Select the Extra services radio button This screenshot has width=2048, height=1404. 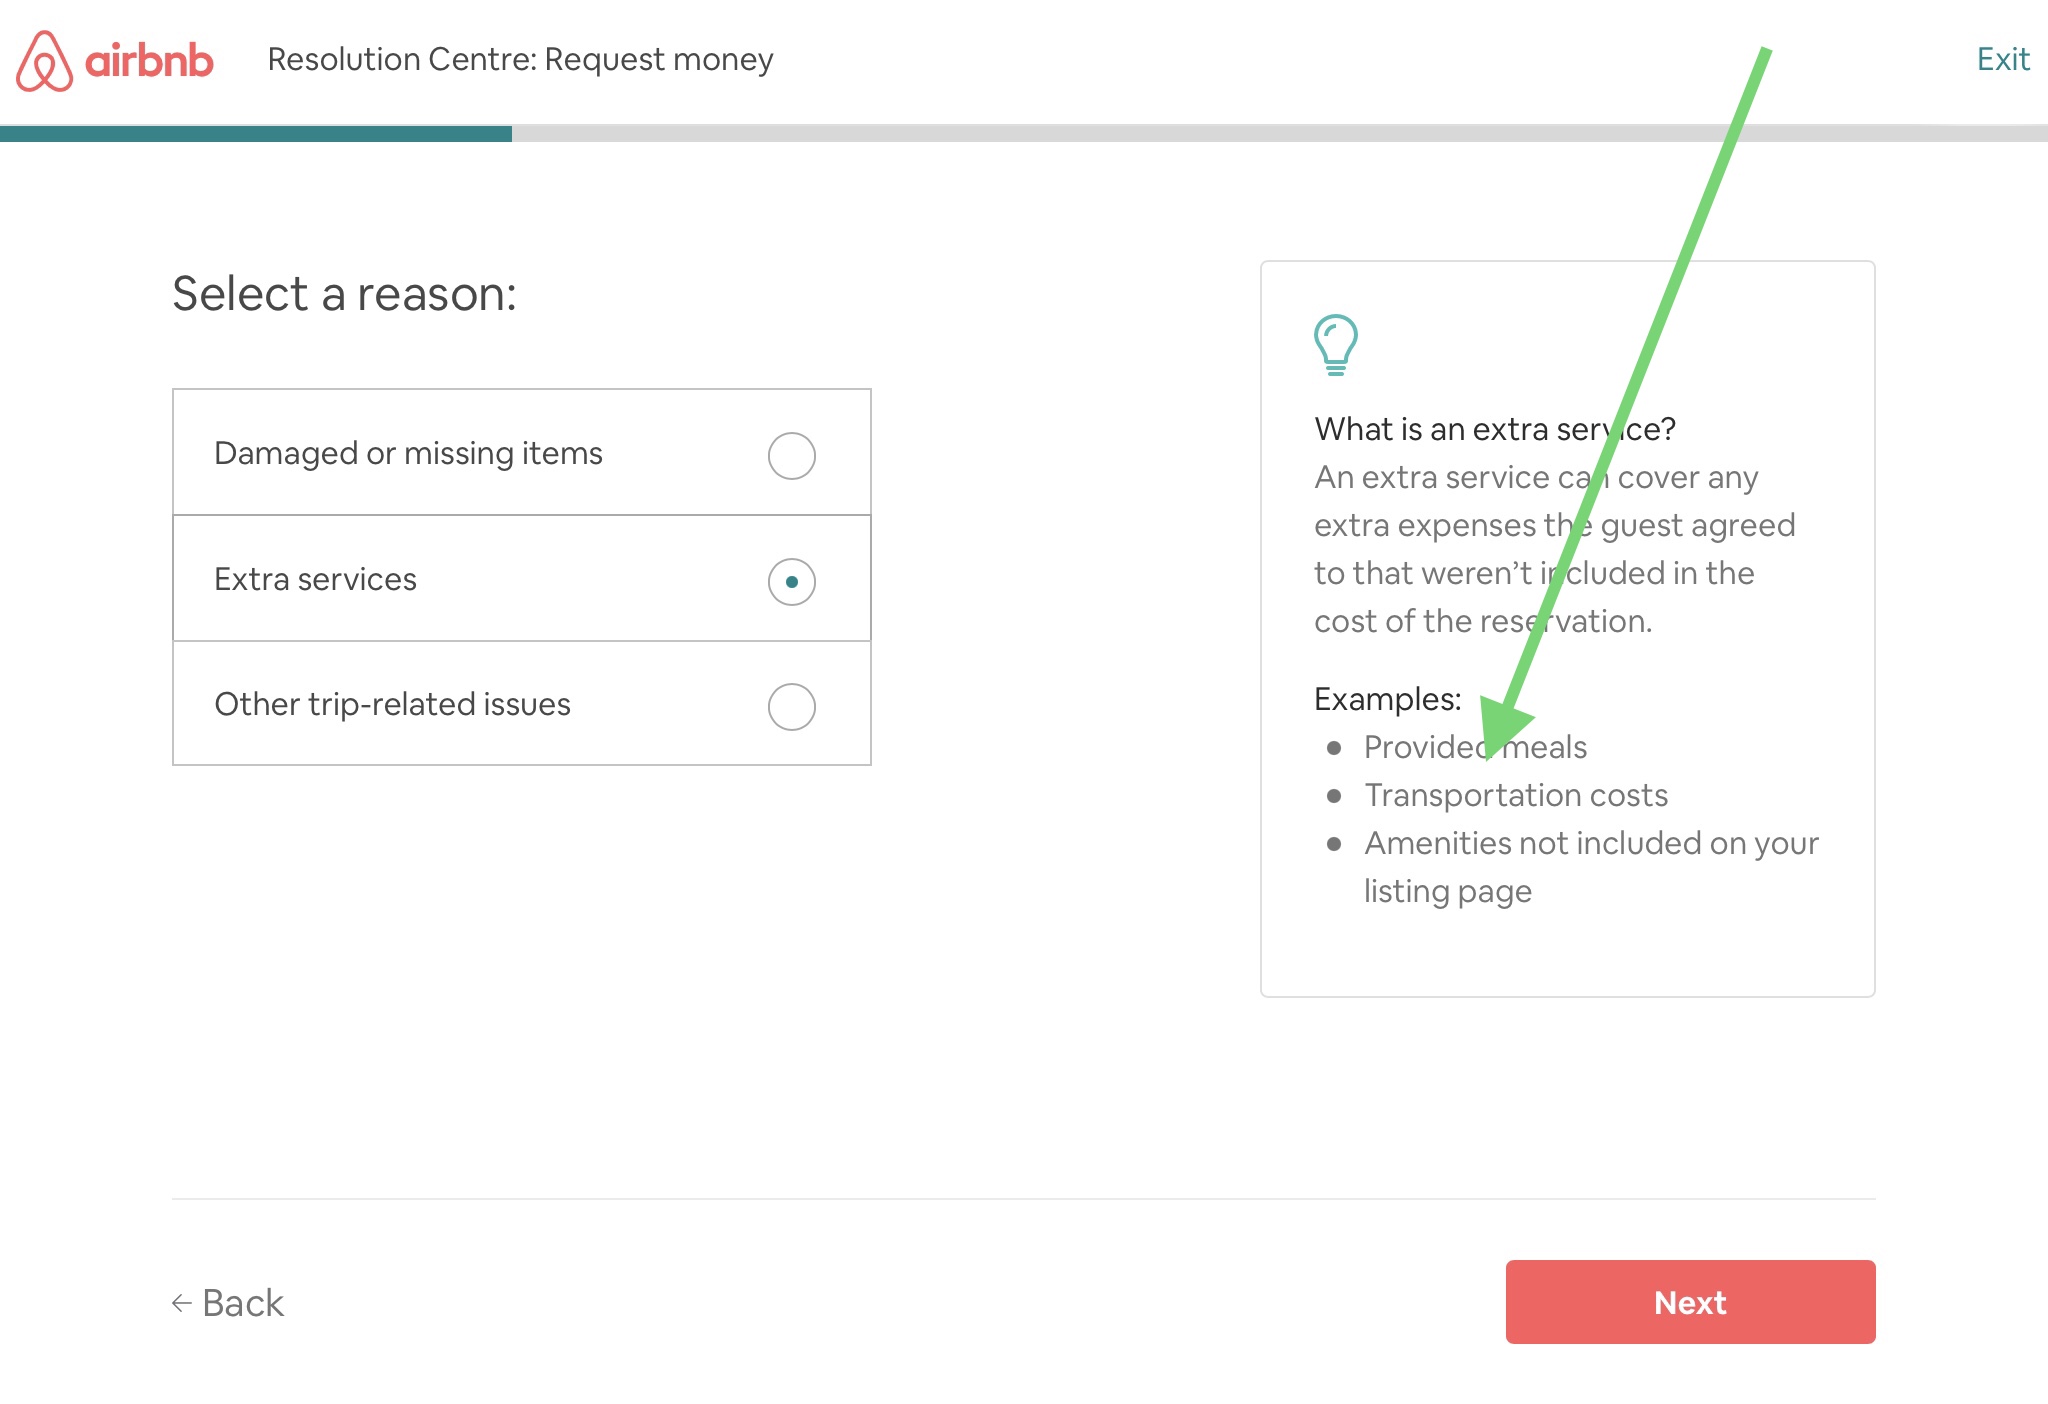coord(791,580)
